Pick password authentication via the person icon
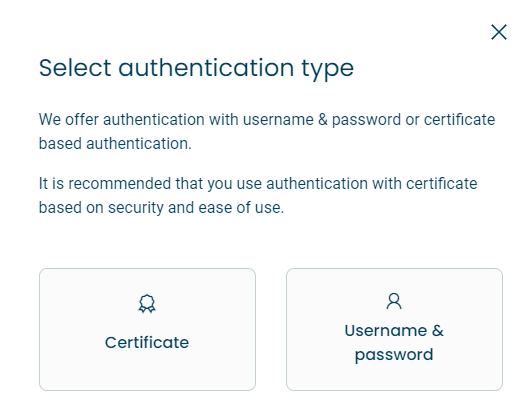Viewport: 528px width, 417px height. coord(394,301)
